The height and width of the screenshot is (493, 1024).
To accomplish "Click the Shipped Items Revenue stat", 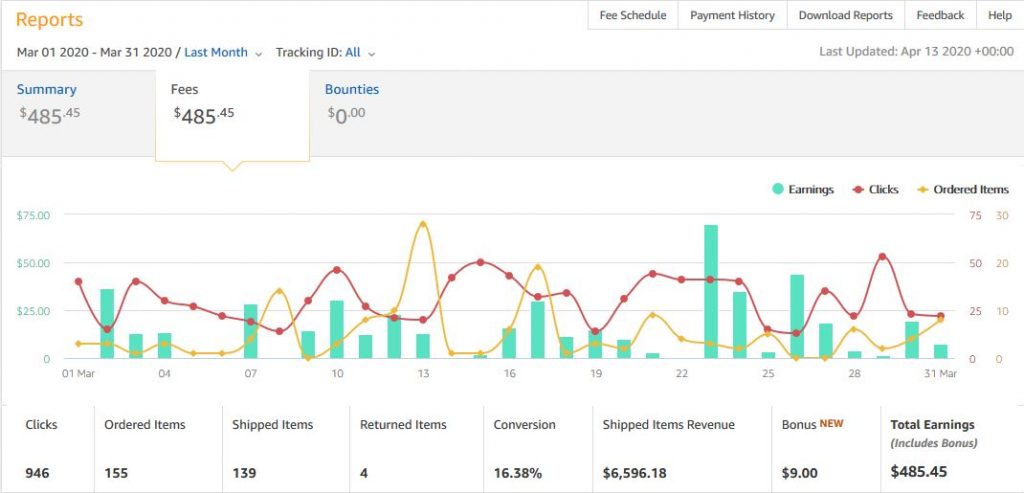I will coord(680,448).
